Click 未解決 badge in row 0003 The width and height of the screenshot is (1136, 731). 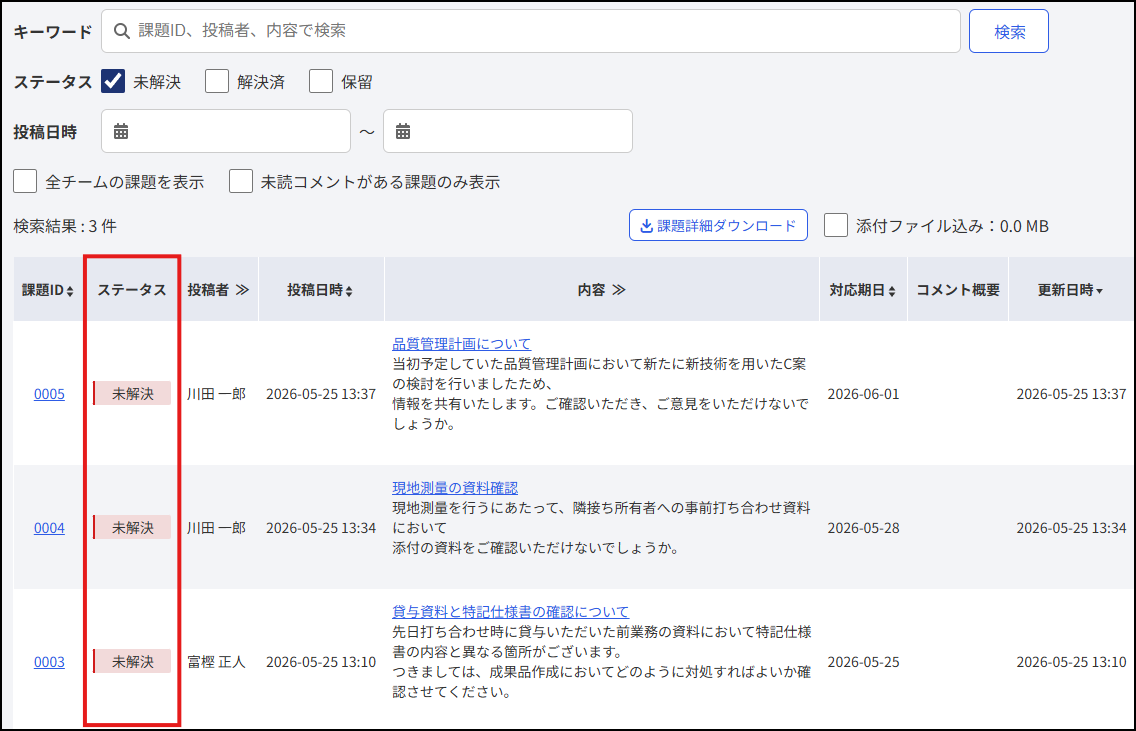(133, 661)
